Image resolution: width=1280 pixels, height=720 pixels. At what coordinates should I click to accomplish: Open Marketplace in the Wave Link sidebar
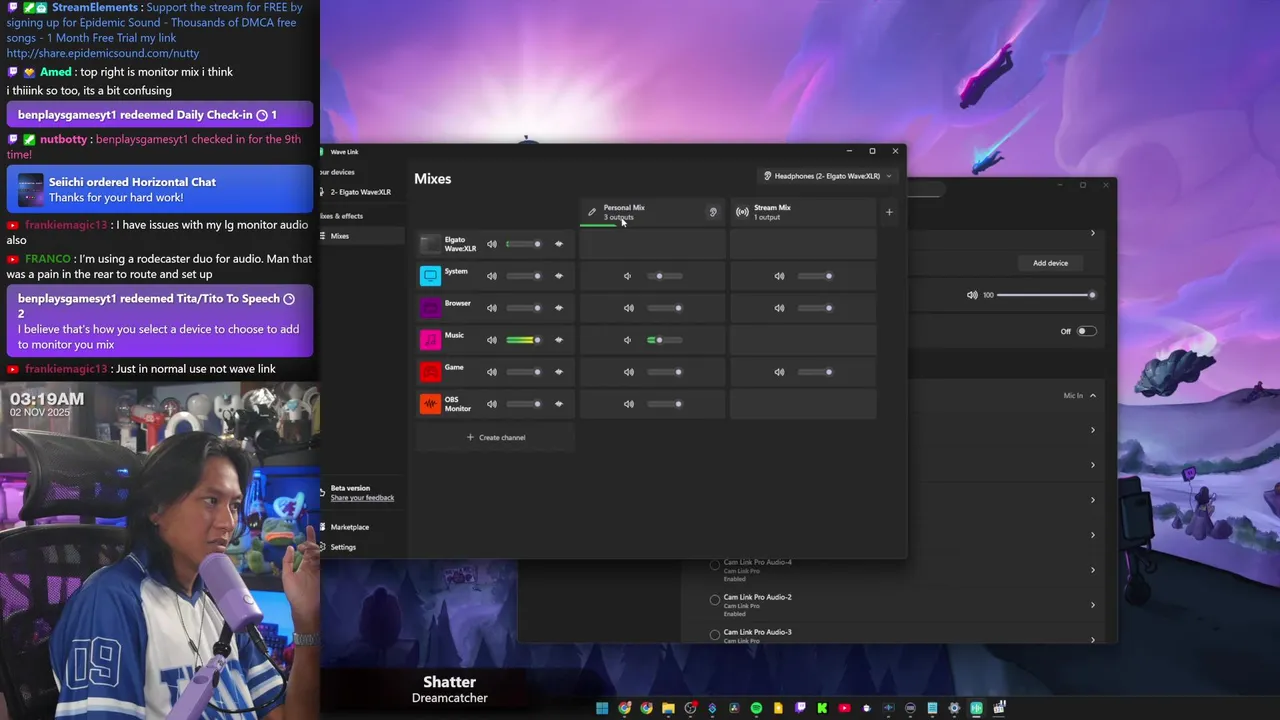point(349,527)
